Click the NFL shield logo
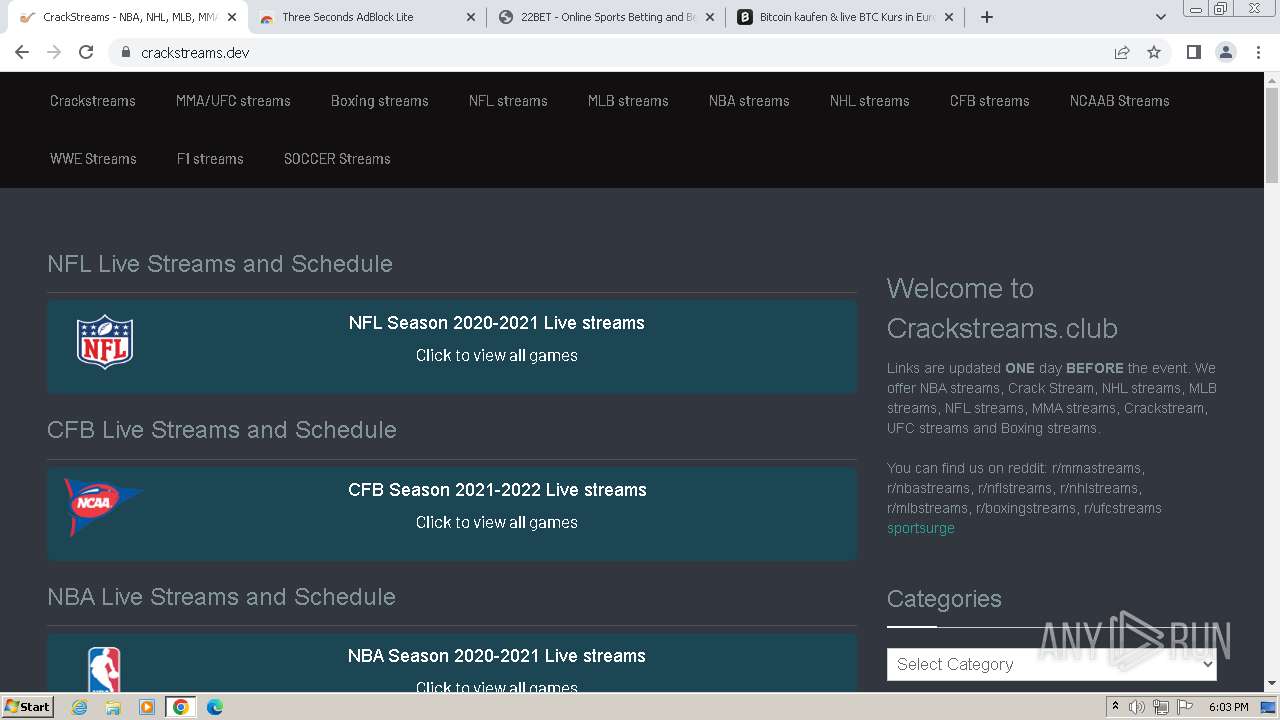The image size is (1280, 720). (105, 342)
